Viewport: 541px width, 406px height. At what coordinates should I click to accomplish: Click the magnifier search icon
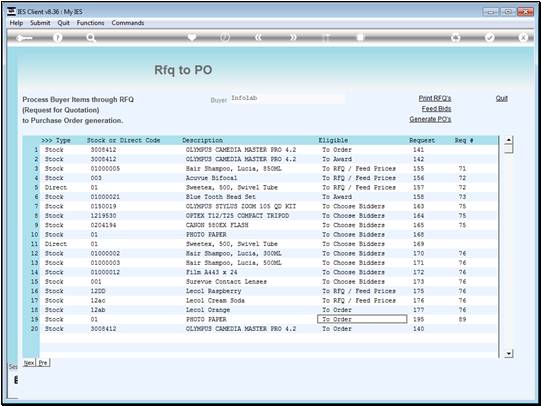[x=91, y=38]
